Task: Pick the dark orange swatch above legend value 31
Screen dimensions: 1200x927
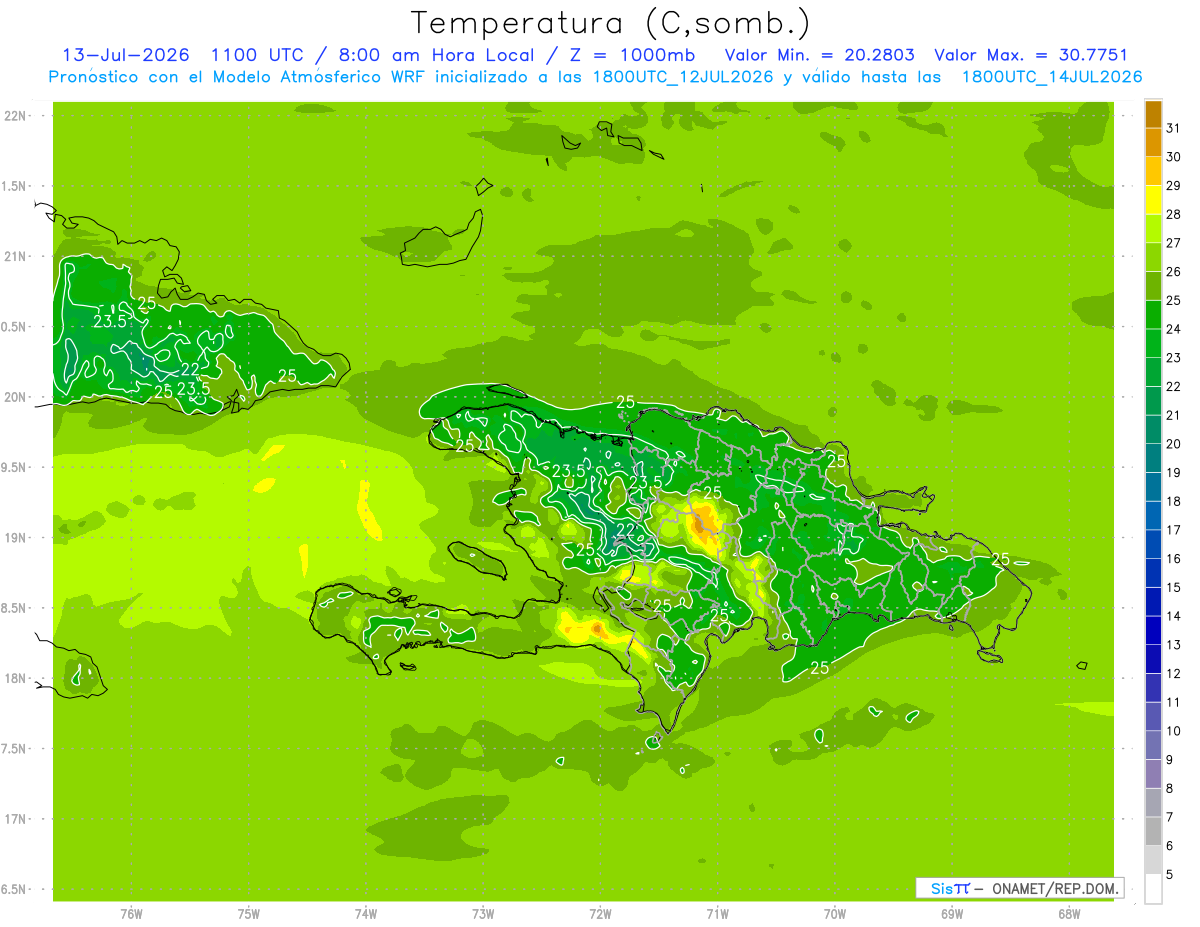Action: pyautogui.click(x=1153, y=115)
